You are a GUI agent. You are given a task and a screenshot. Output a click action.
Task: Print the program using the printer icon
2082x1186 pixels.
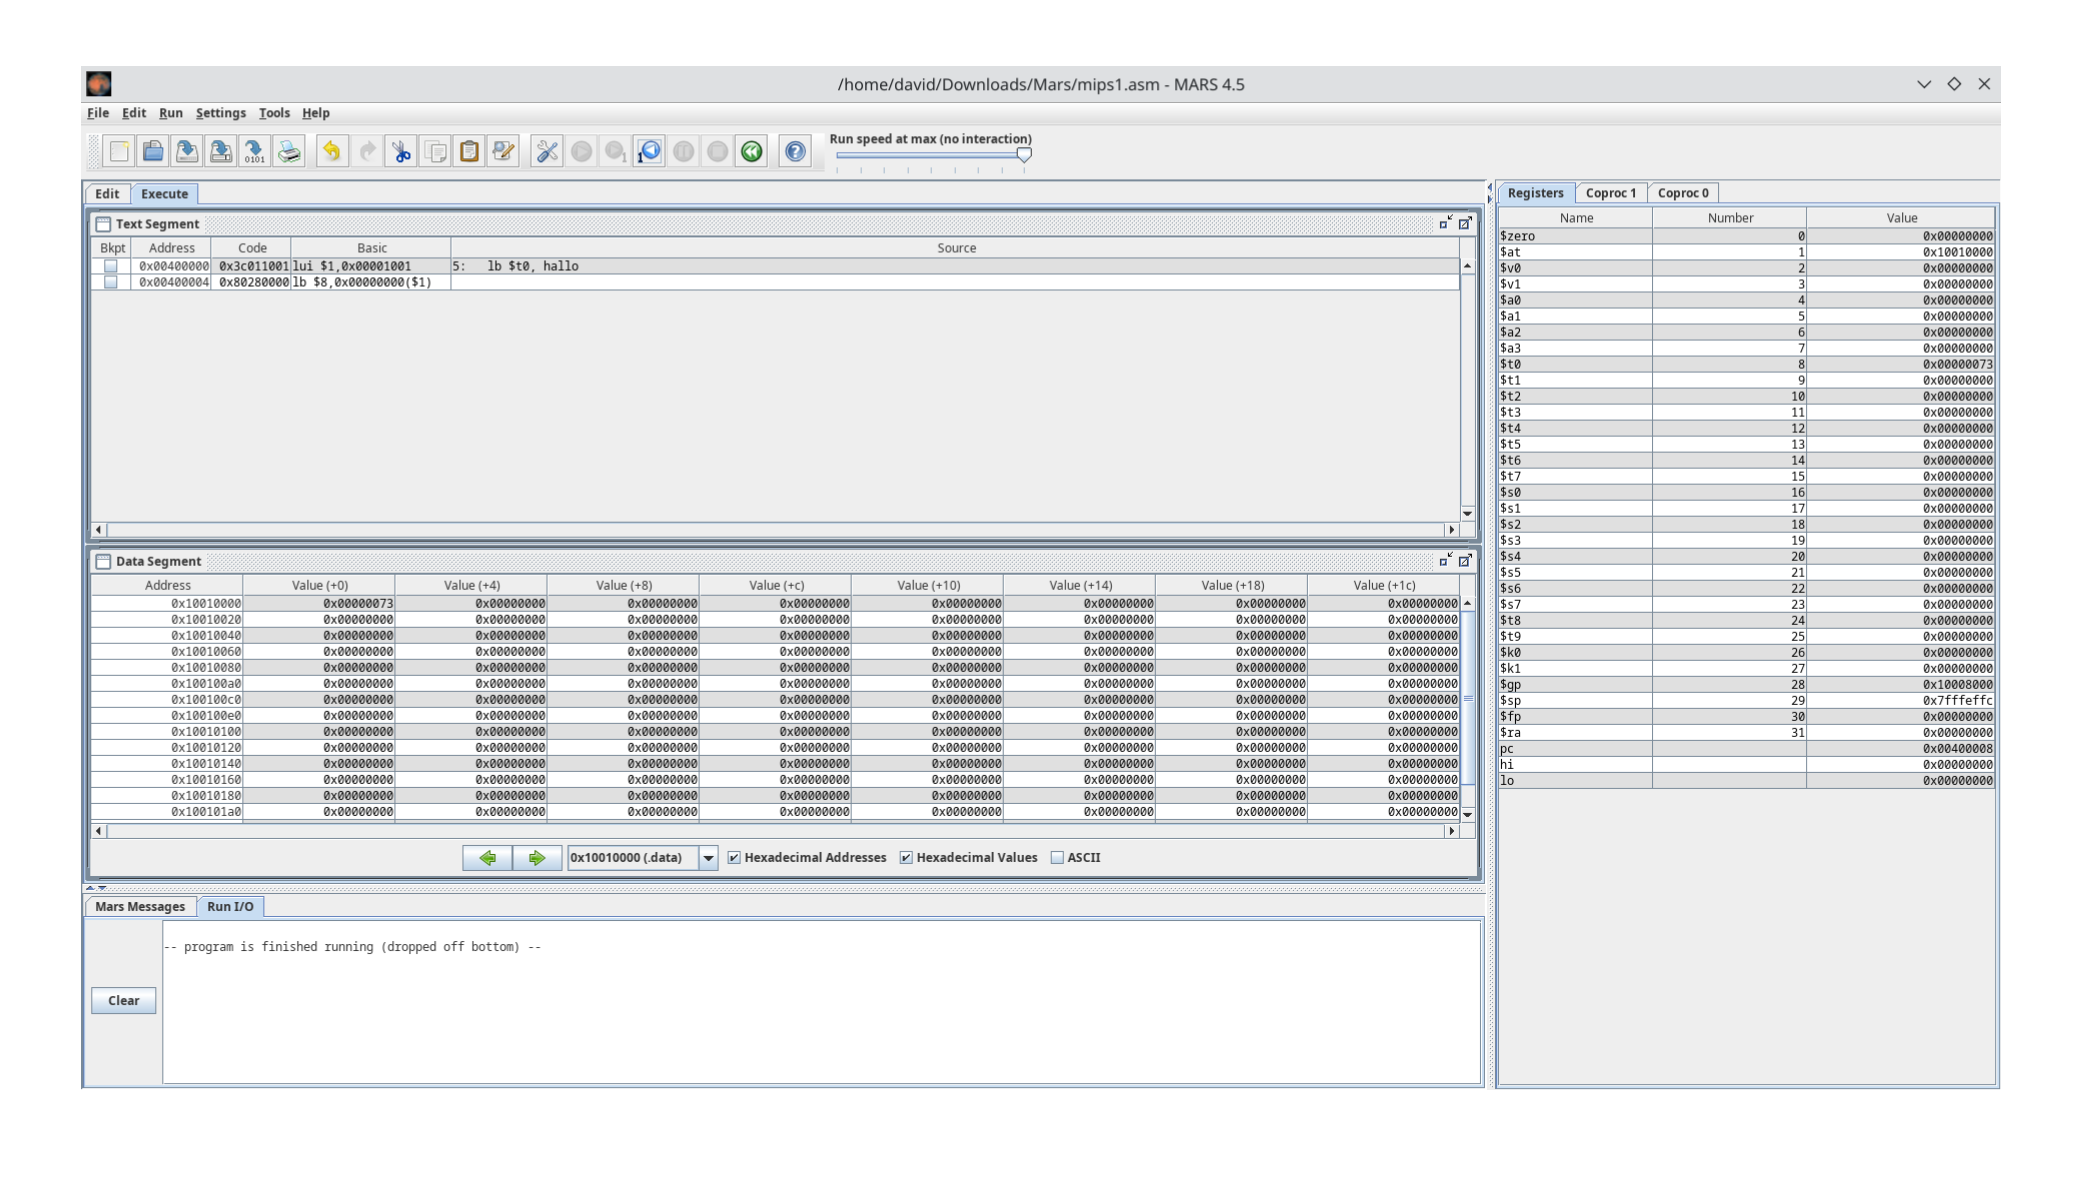[289, 151]
